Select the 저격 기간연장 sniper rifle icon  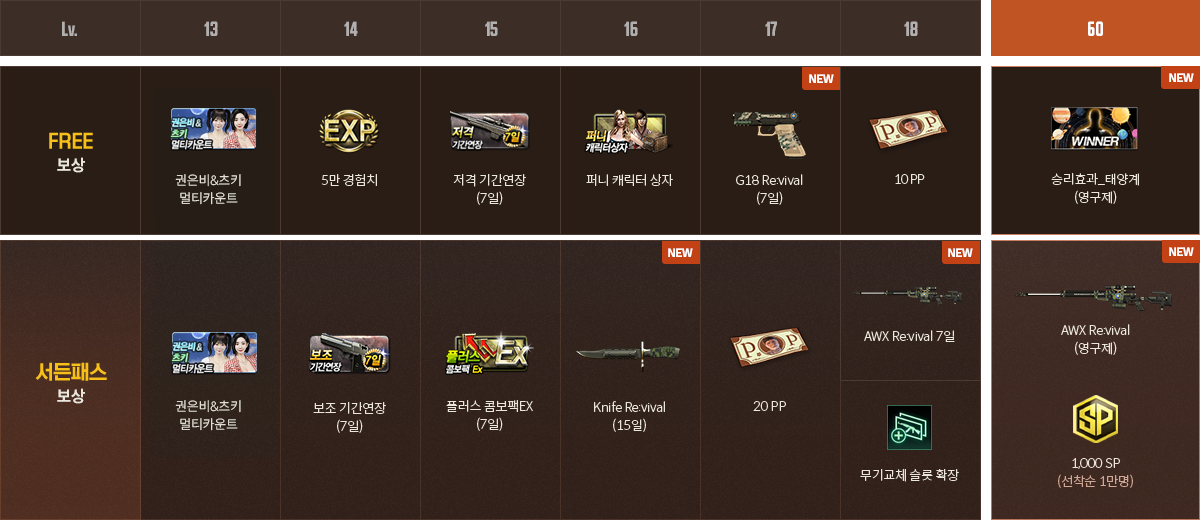pos(489,130)
